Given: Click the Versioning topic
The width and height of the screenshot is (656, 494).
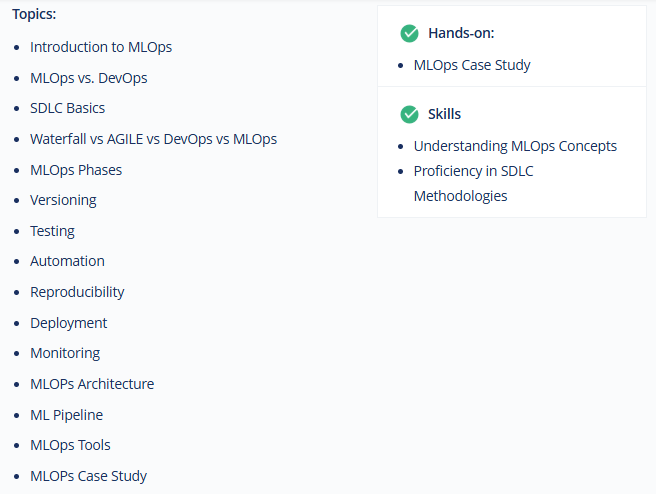Looking at the screenshot, I should pyautogui.click(x=63, y=200).
